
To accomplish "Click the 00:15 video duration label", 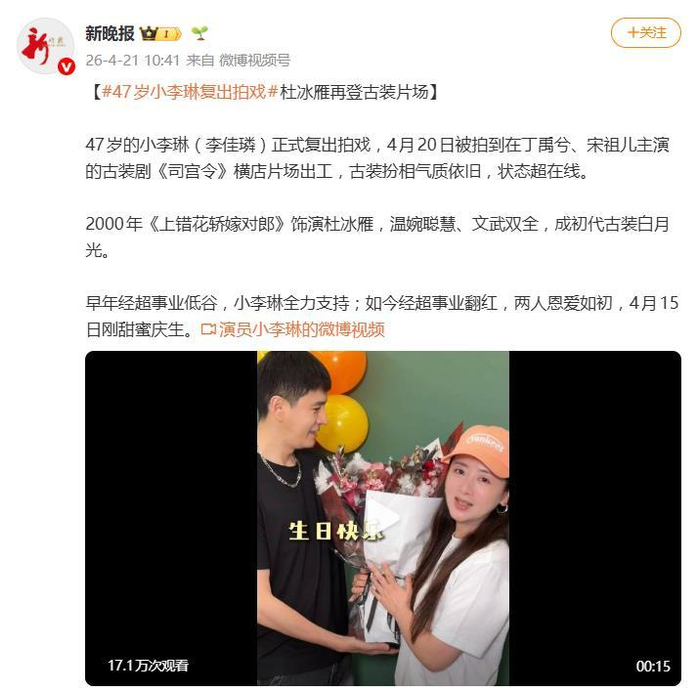I will [653, 667].
